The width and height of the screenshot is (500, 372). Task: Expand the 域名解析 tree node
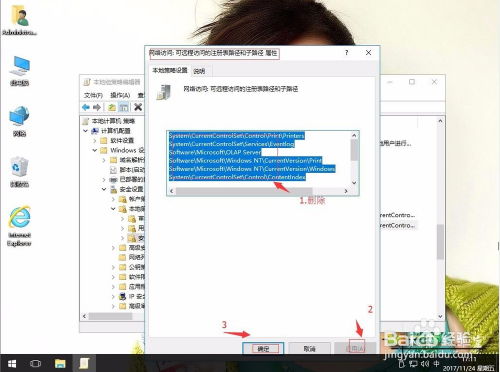coord(104,160)
